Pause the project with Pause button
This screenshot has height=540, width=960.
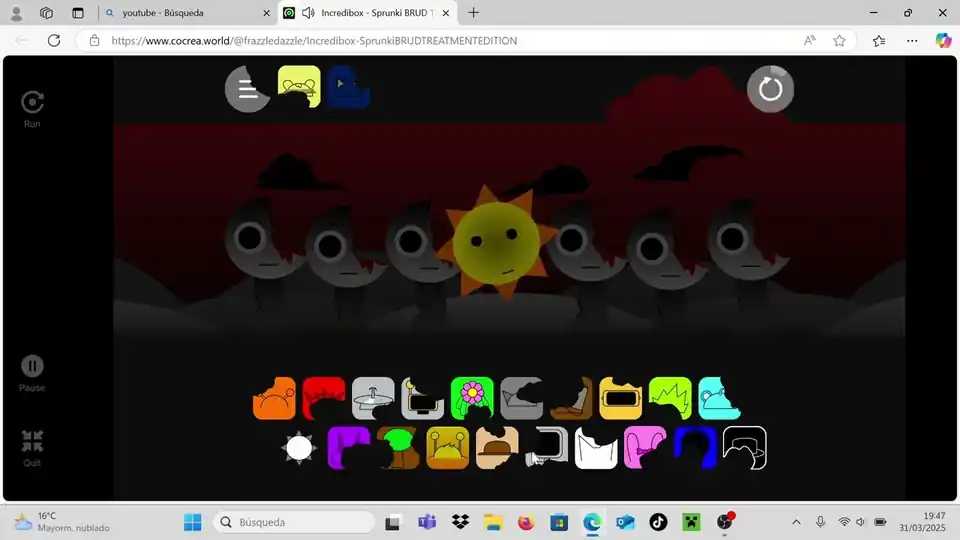[32, 366]
